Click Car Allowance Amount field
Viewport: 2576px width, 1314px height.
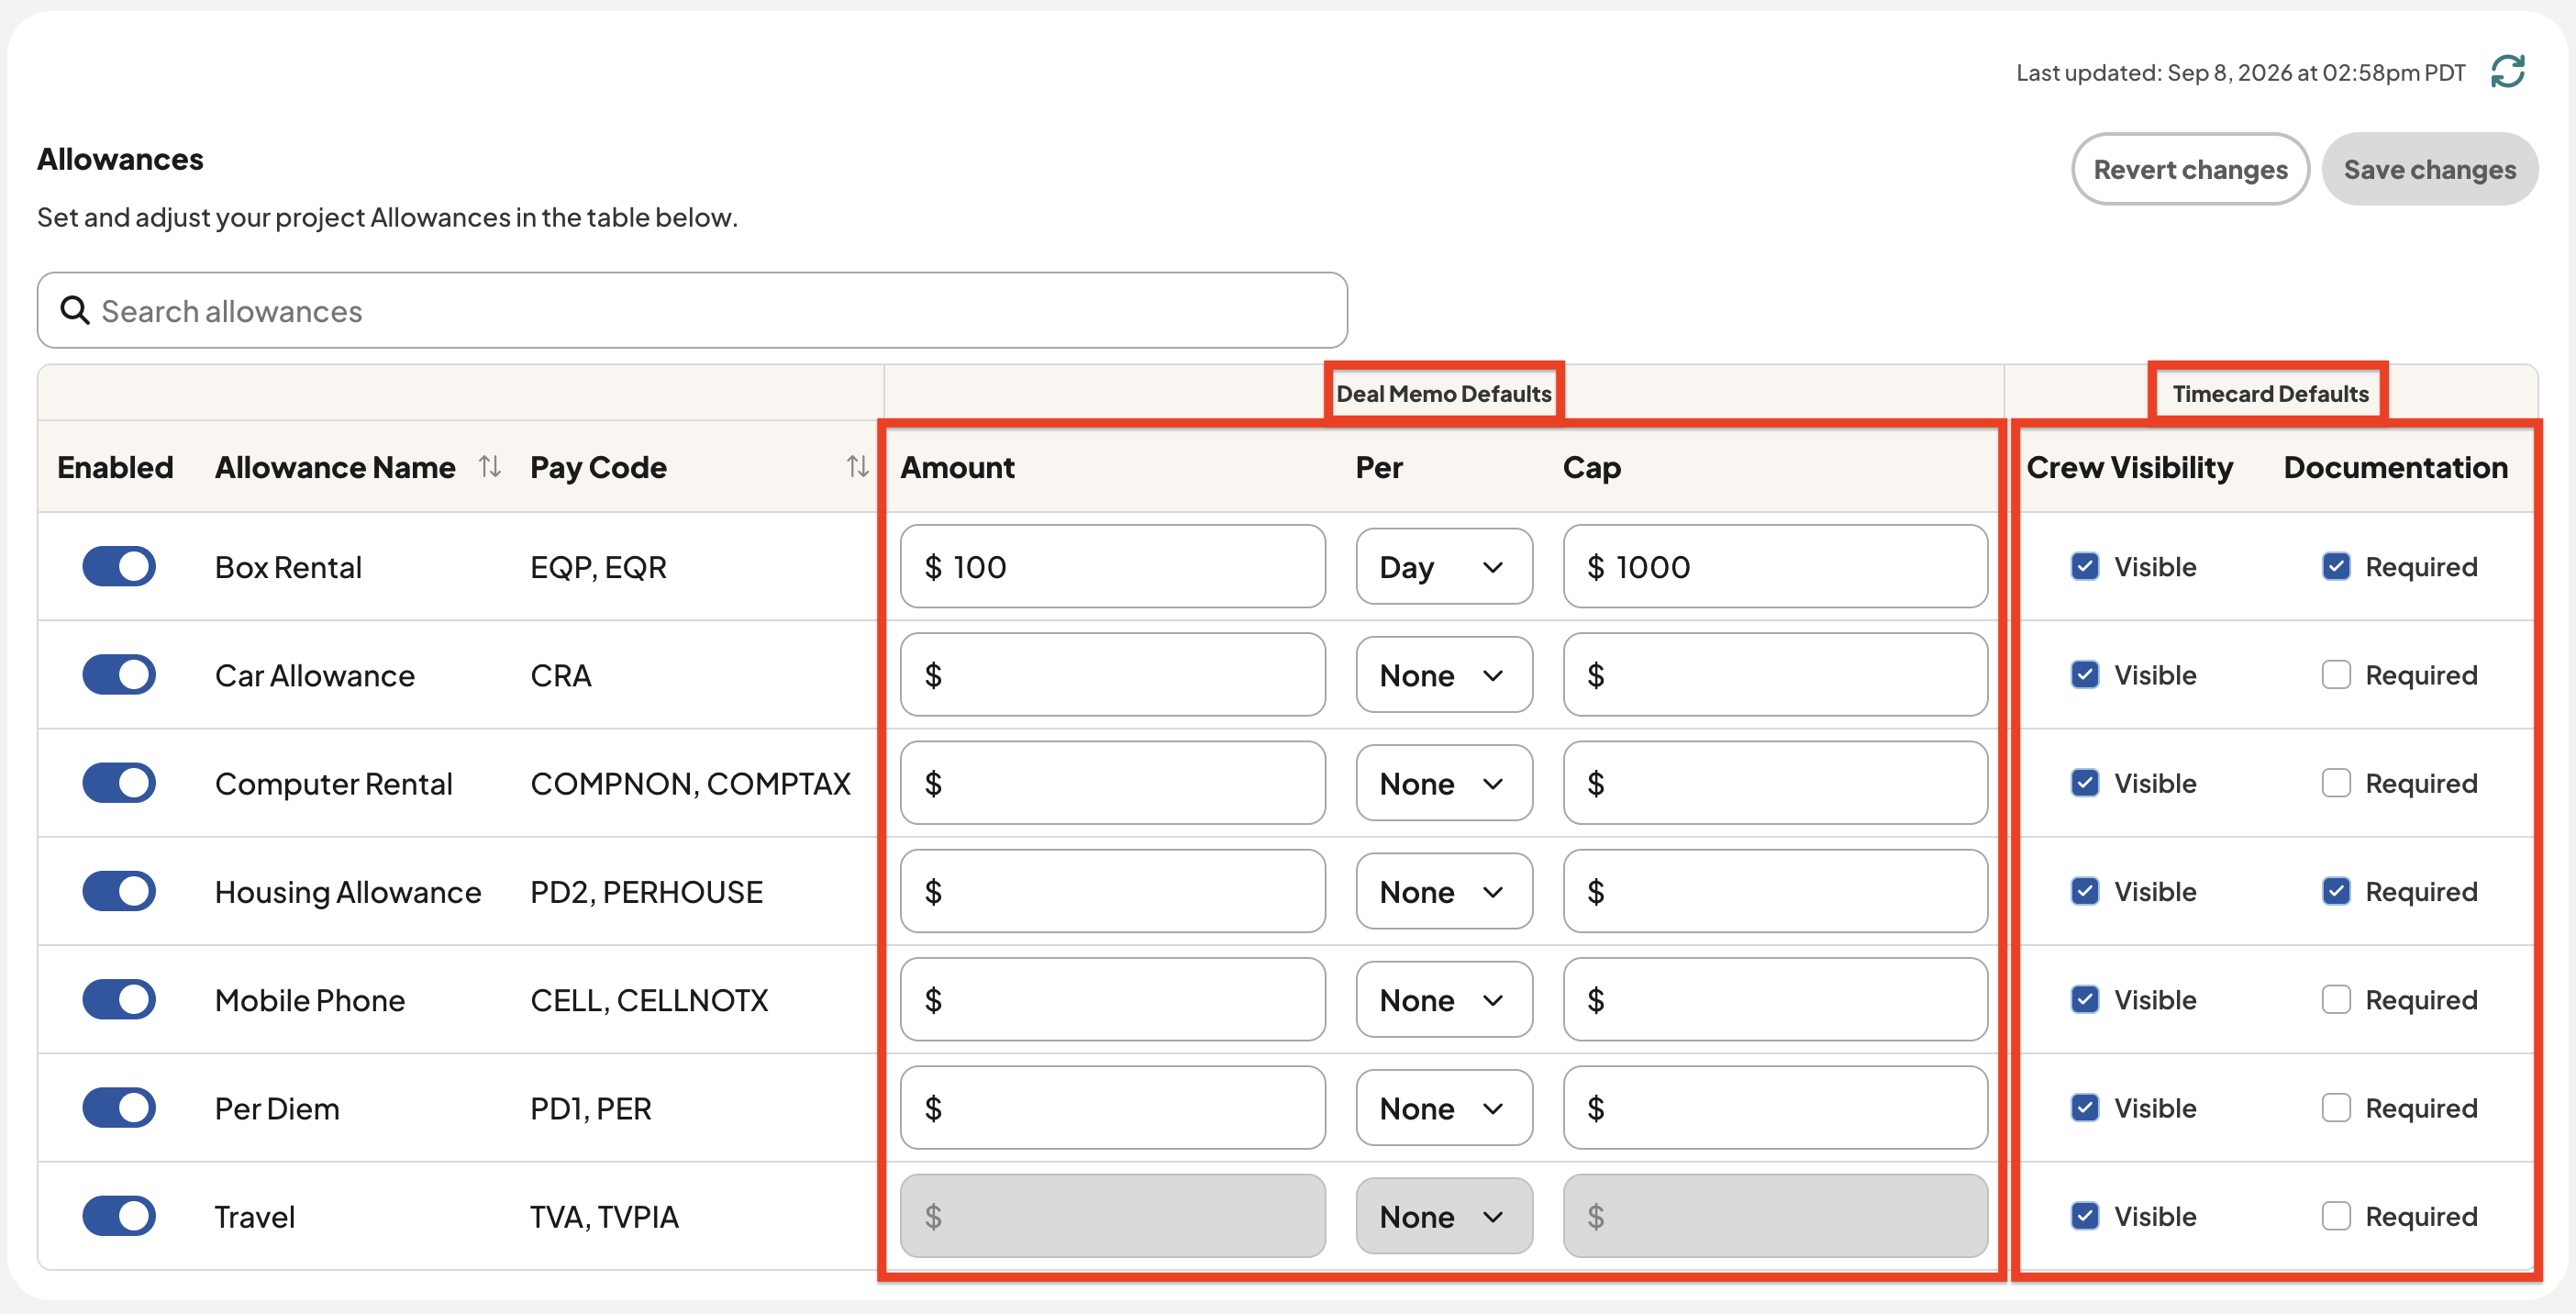(1113, 675)
